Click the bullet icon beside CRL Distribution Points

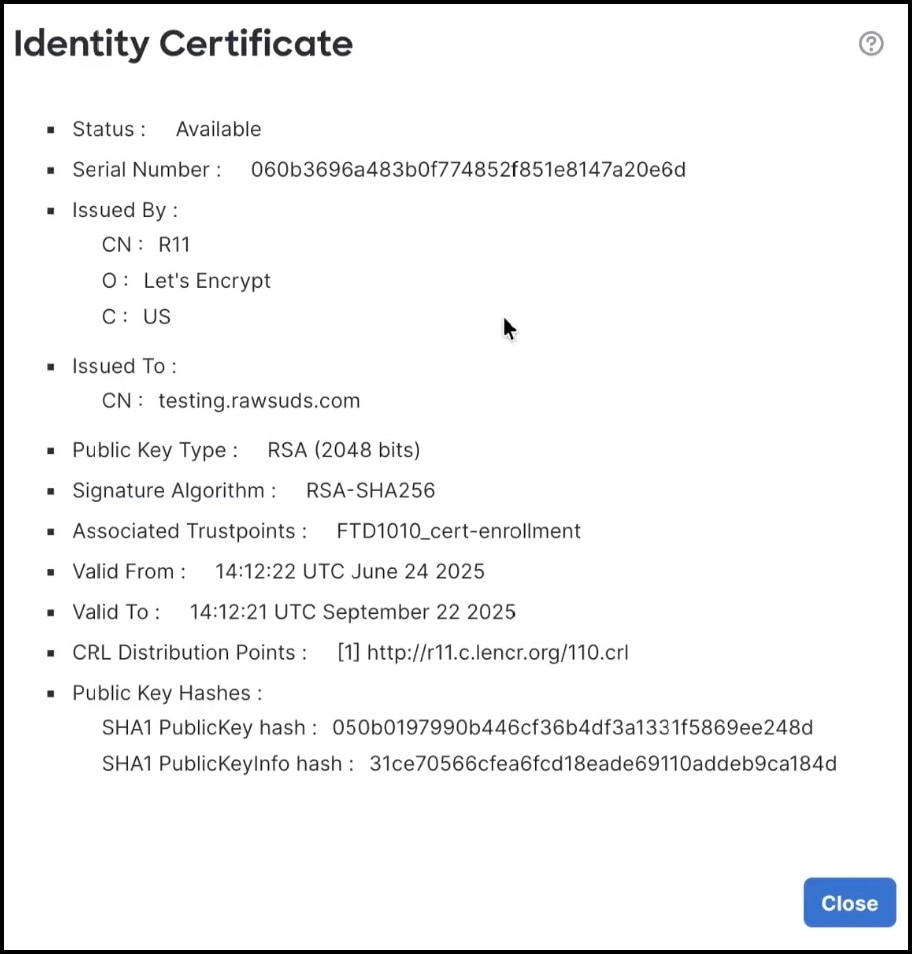pos(52,652)
